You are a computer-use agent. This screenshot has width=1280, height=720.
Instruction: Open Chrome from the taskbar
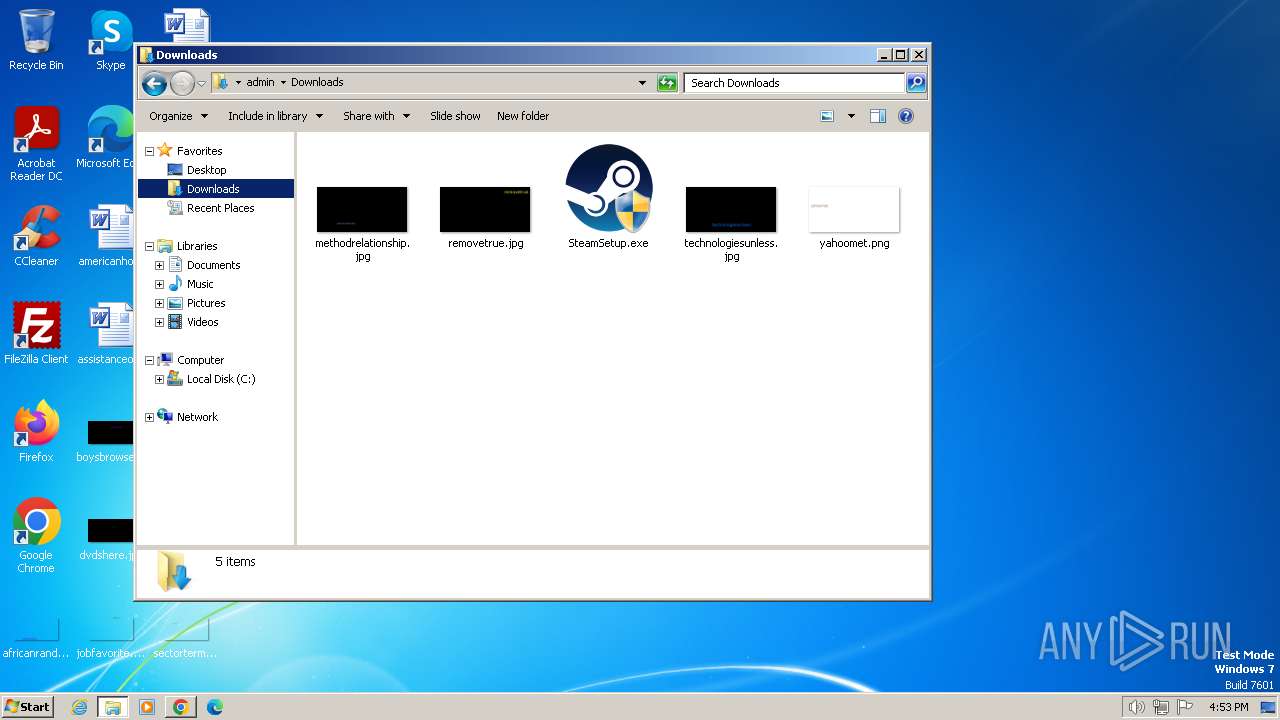(180, 707)
